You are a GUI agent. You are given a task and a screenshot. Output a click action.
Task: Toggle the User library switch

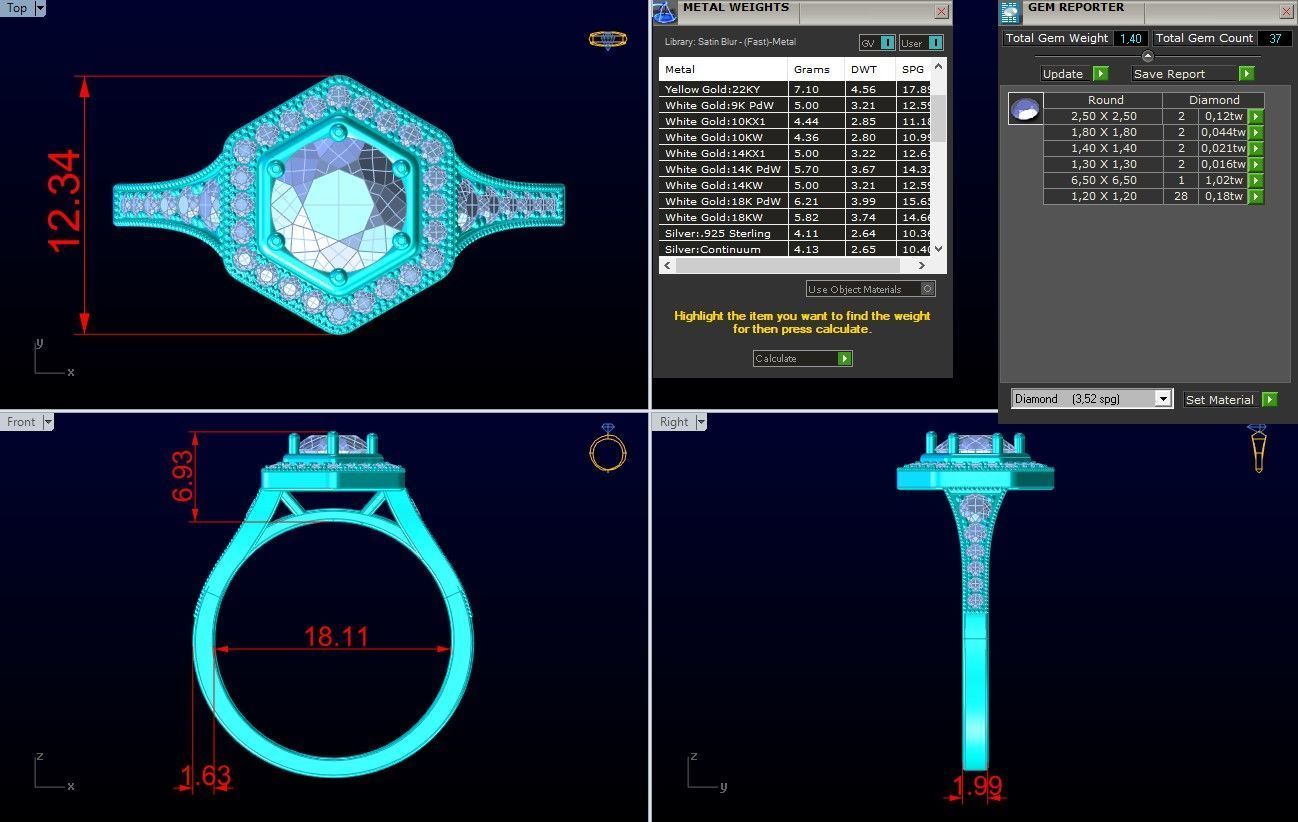click(935, 43)
